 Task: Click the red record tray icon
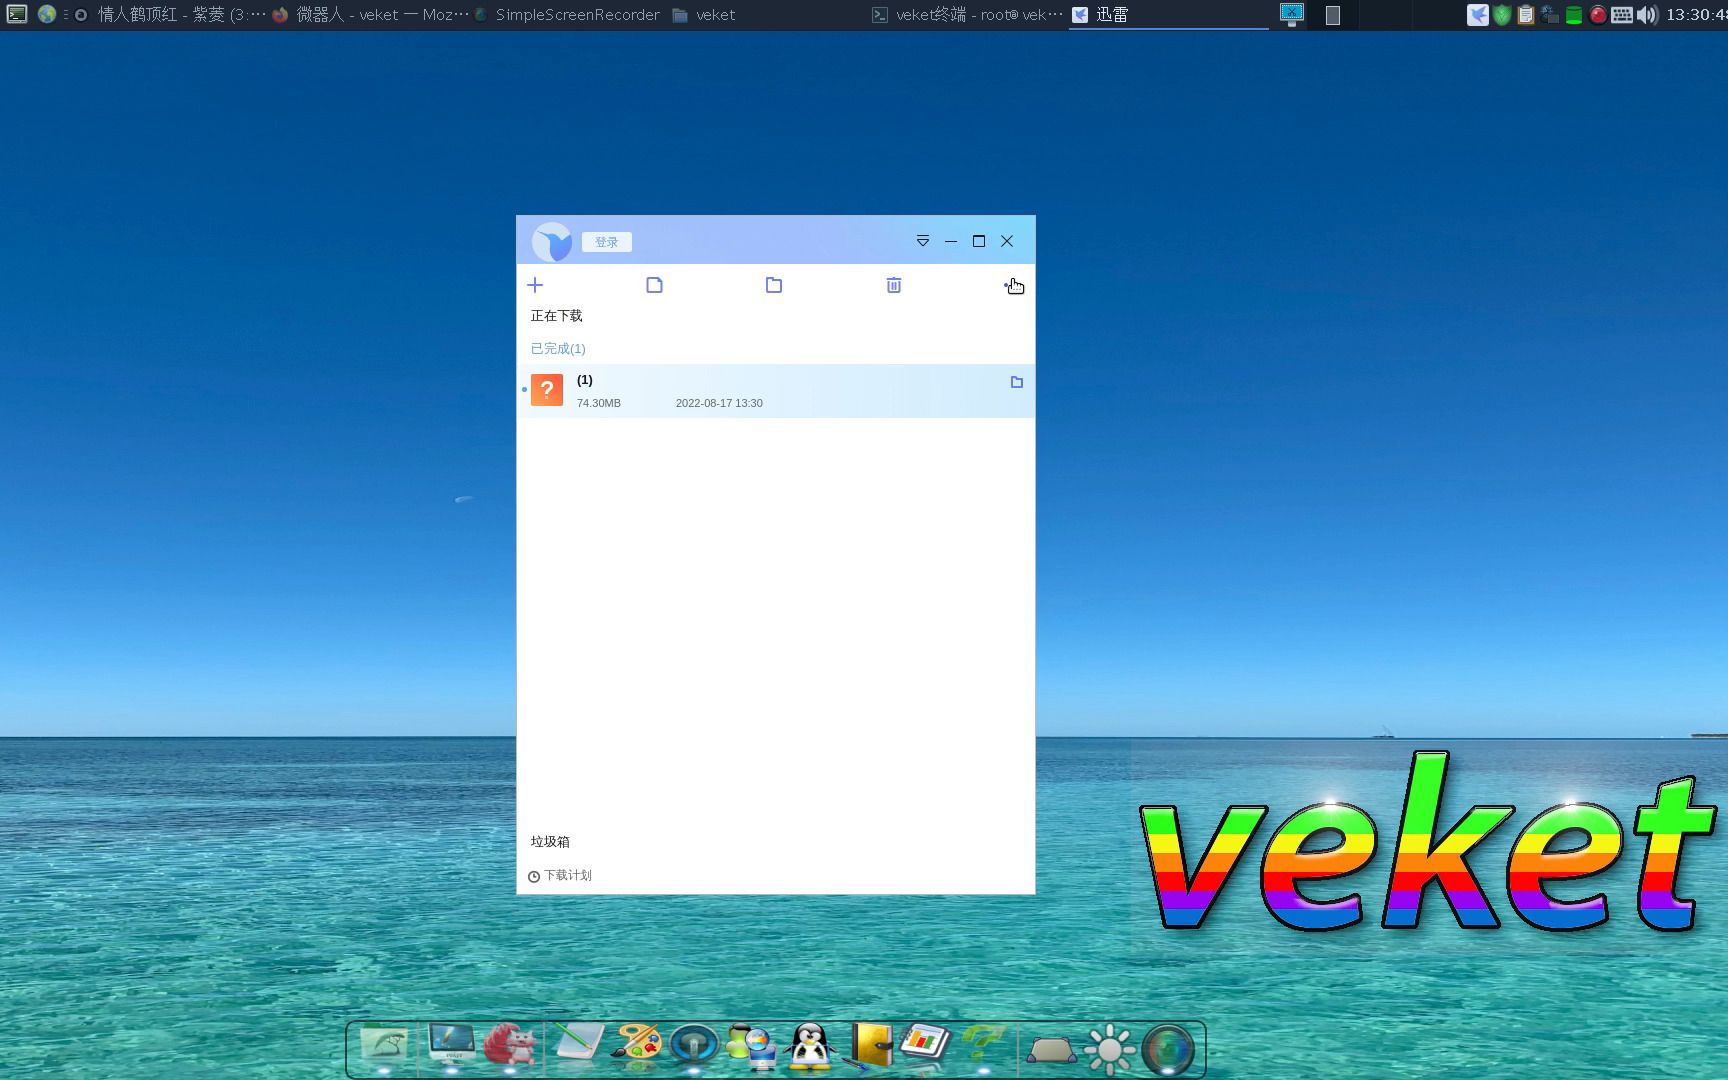[x=1598, y=15]
